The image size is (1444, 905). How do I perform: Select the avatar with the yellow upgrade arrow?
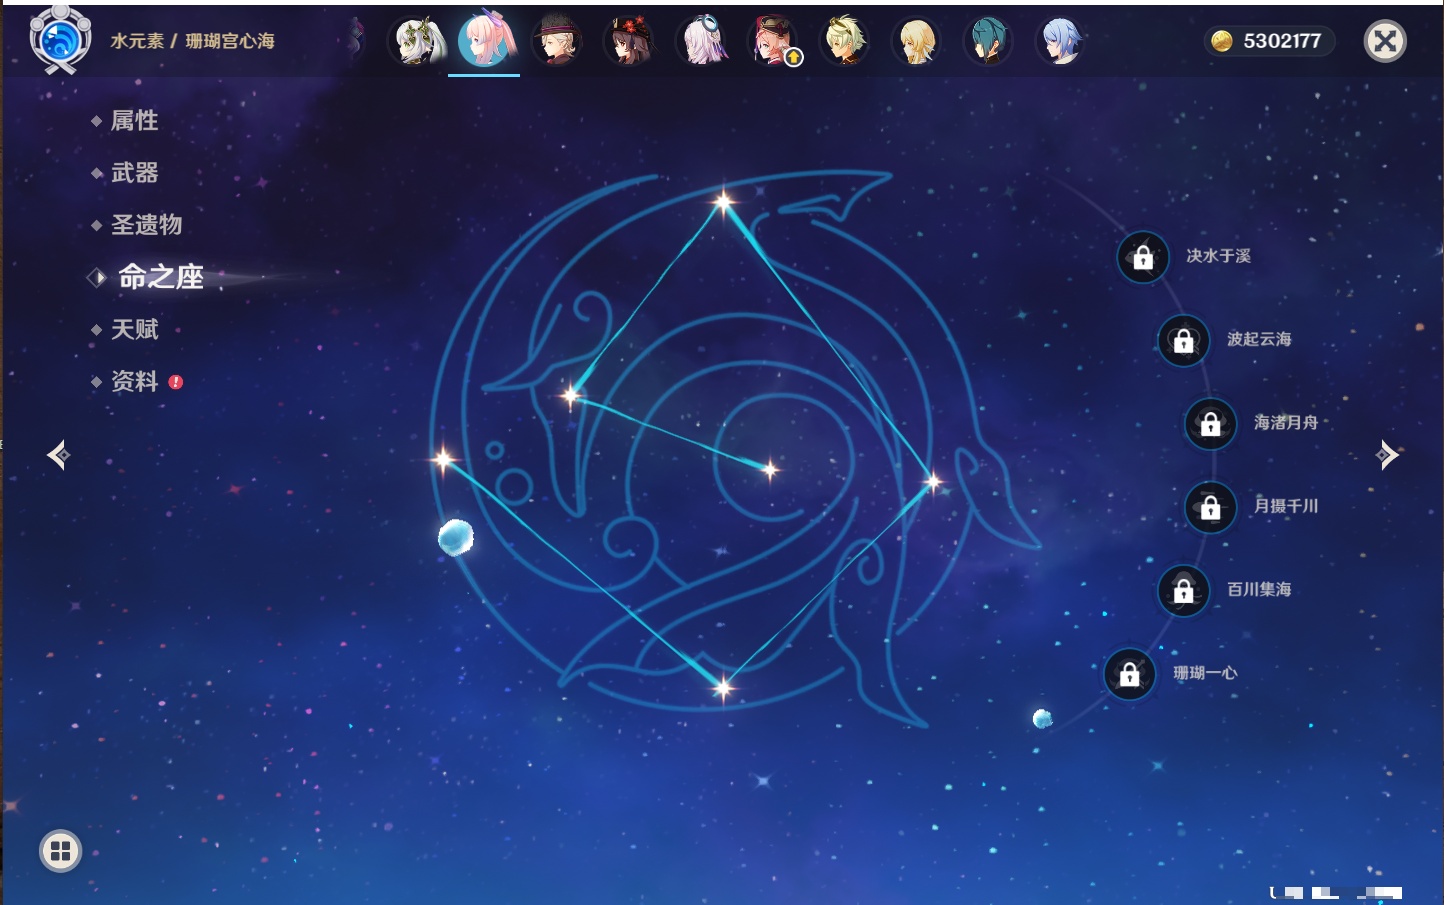point(773,42)
